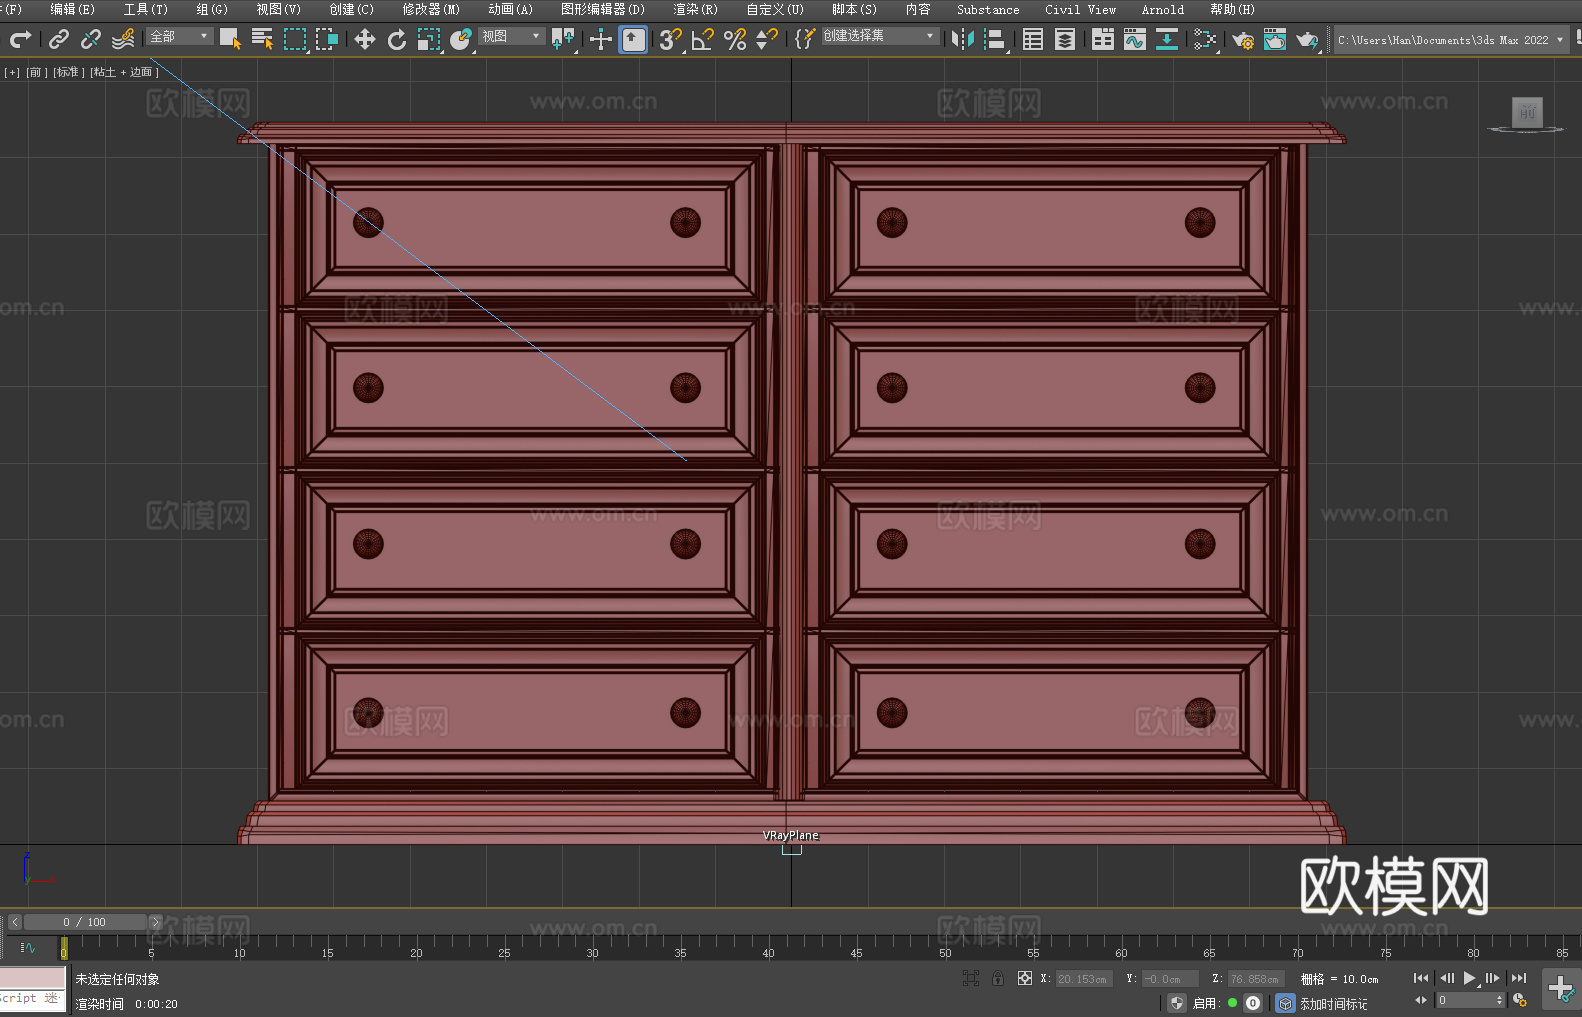Viewport: 1582px width, 1017px height.
Task: Choose Rectangular Selection Region tool
Action: click(295, 39)
